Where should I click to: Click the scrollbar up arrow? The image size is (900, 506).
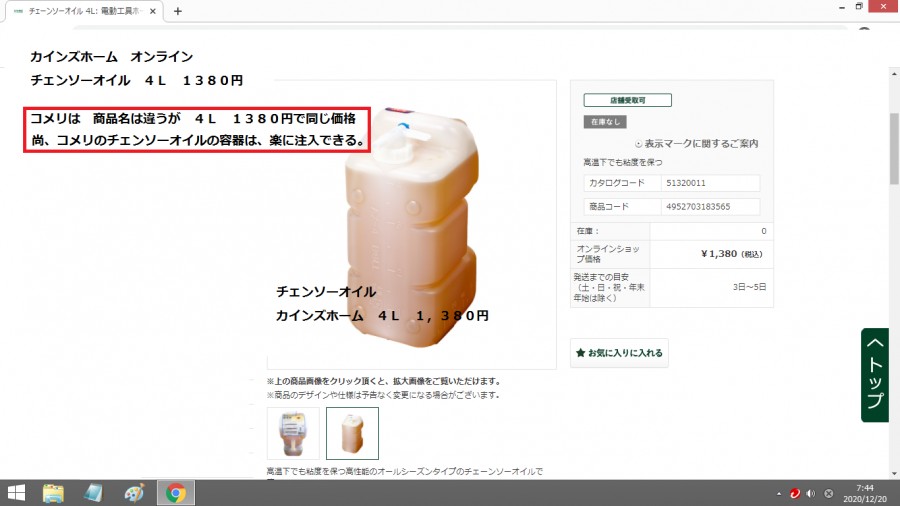coord(894,74)
